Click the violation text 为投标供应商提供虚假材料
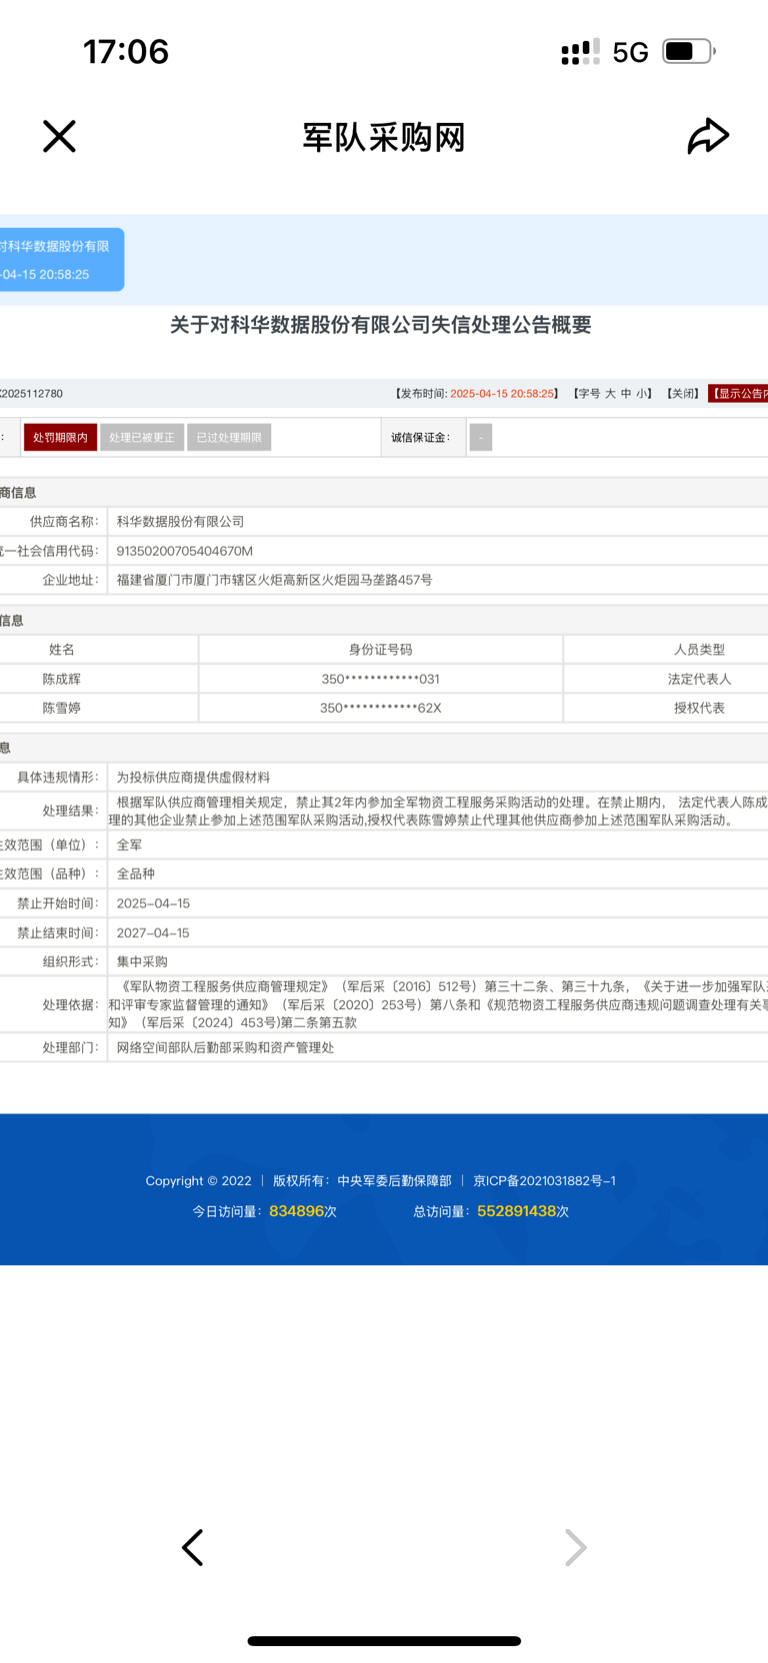The image size is (768, 1663). click(x=193, y=777)
